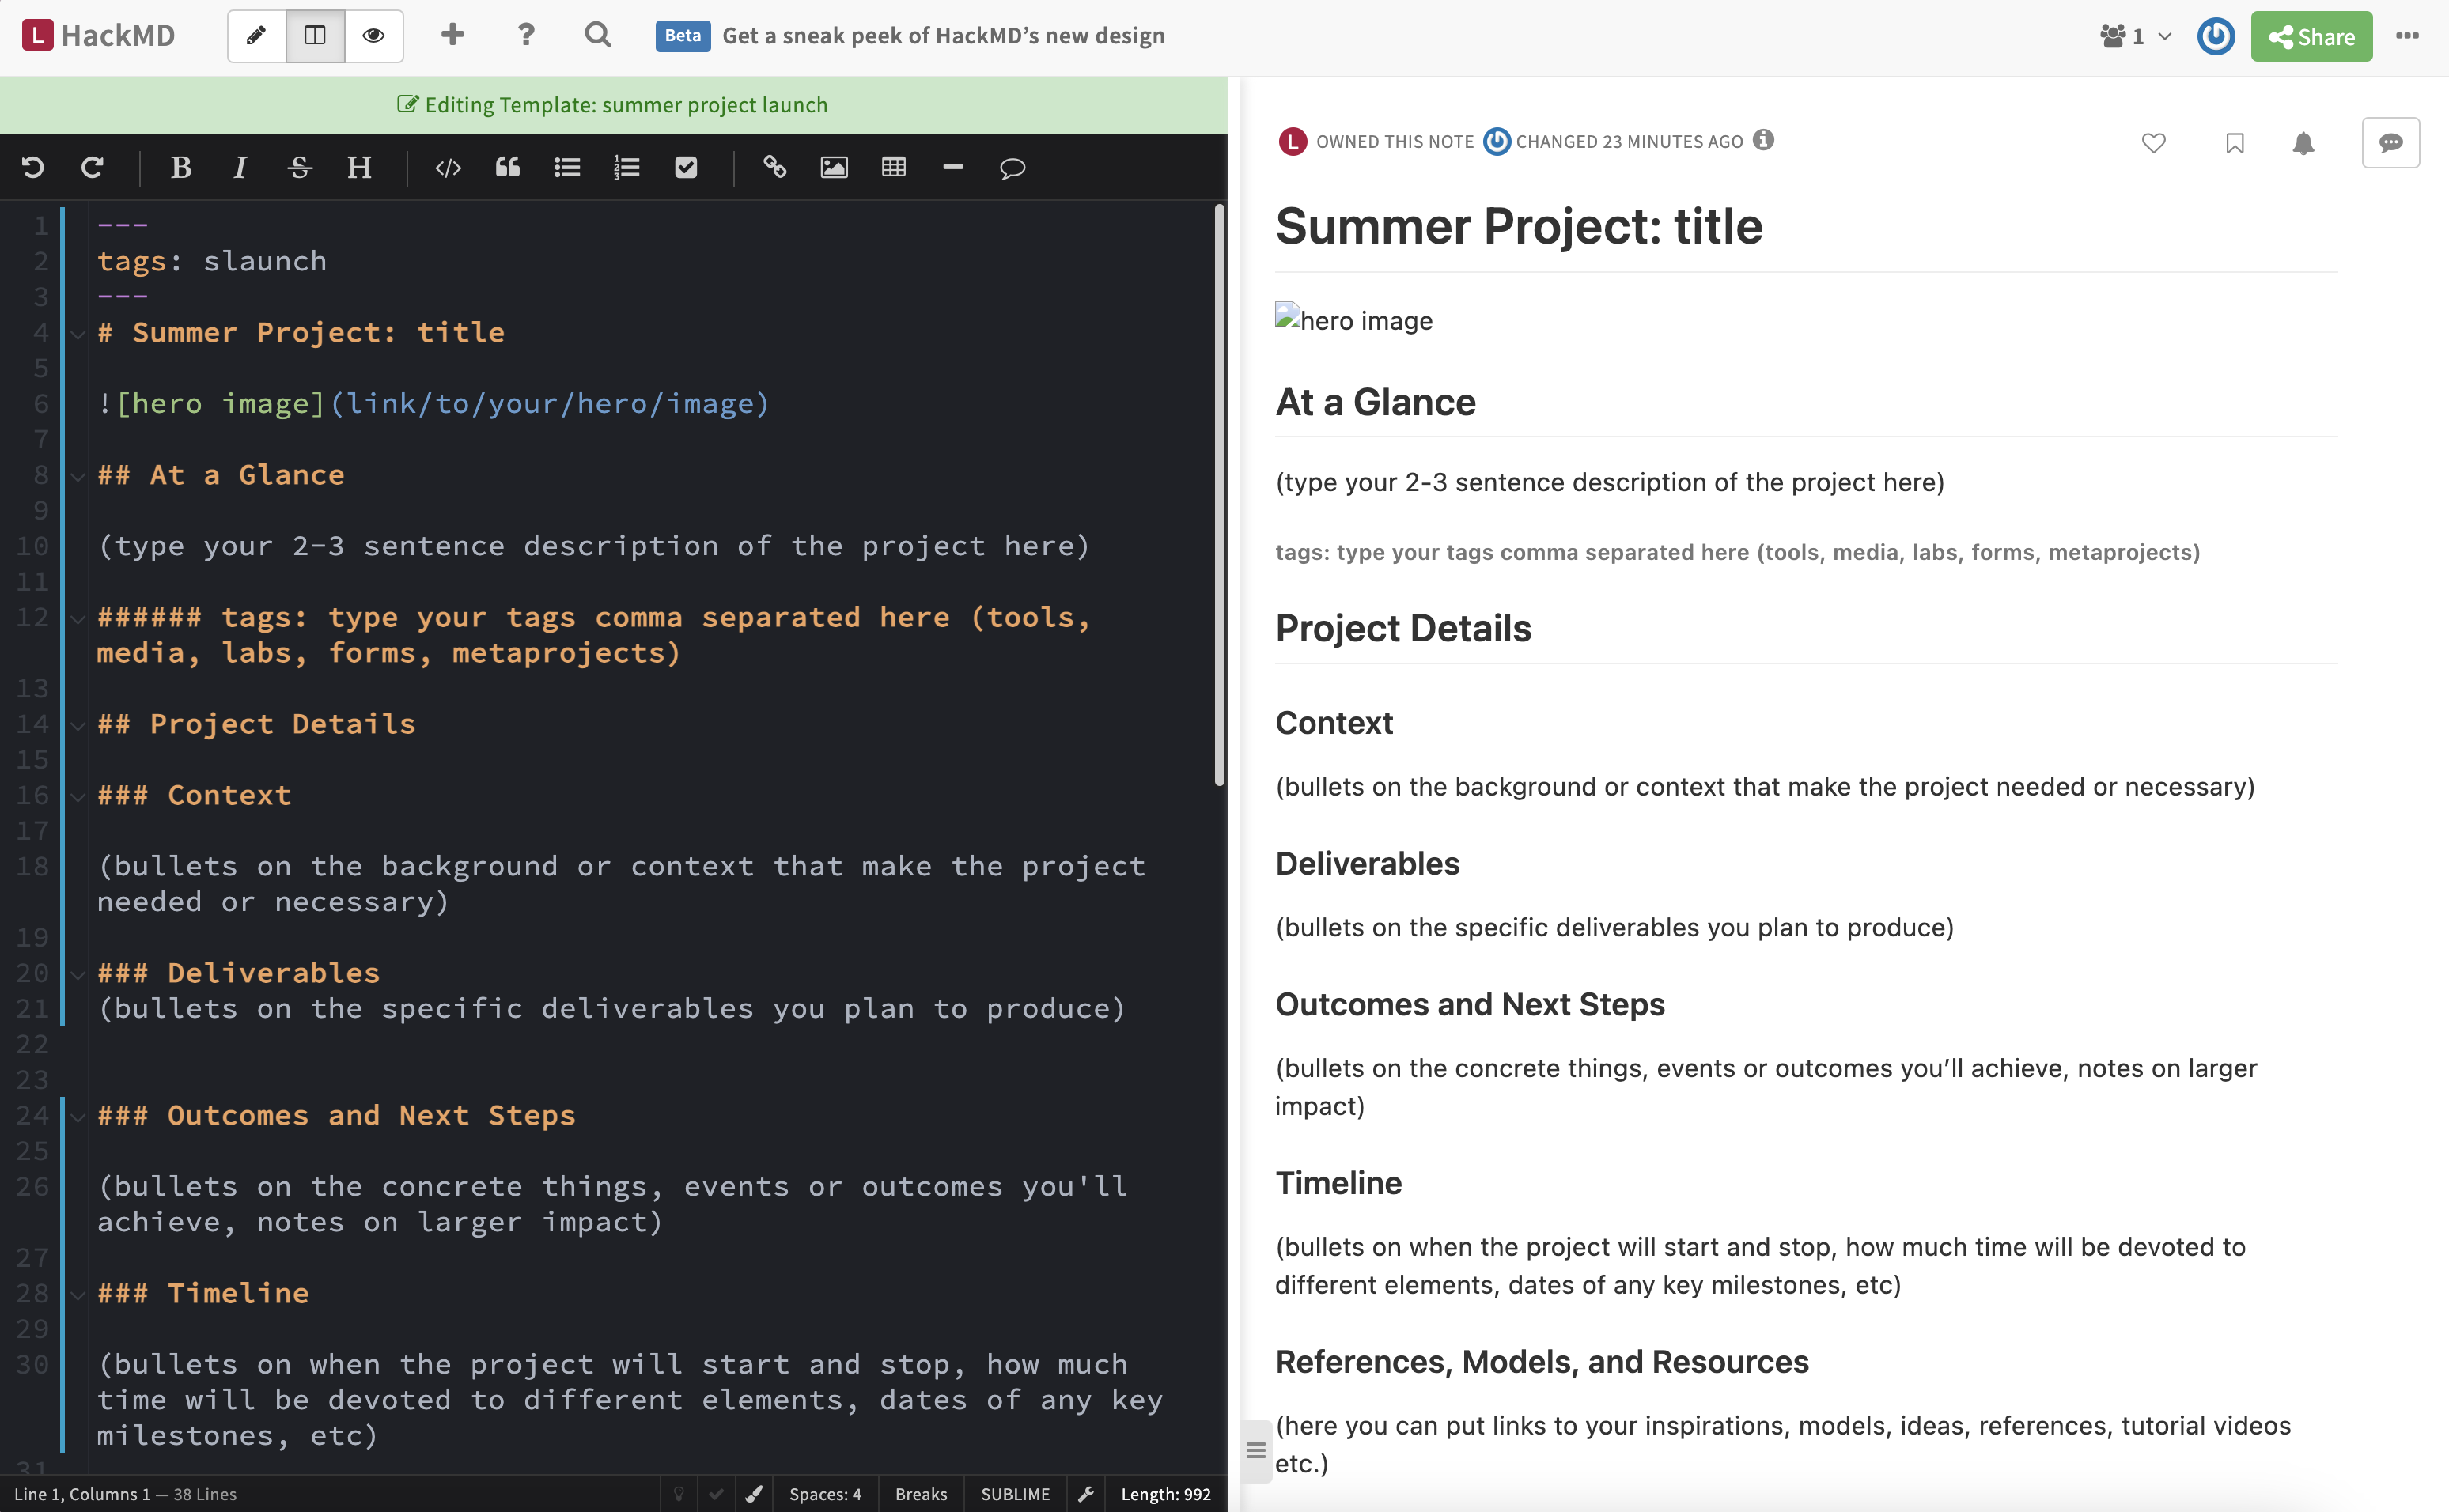Click the insert image toolbar icon
This screenshot has height=1512, width=2449.
coord(834,167)
